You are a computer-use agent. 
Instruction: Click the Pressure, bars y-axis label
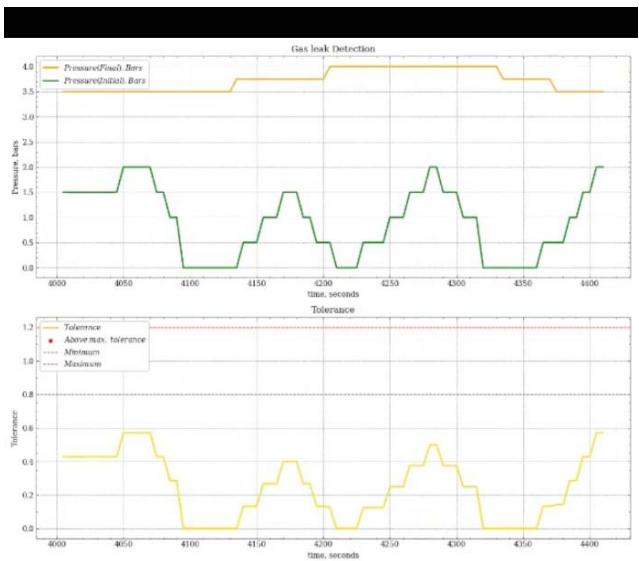coord(17,167)
